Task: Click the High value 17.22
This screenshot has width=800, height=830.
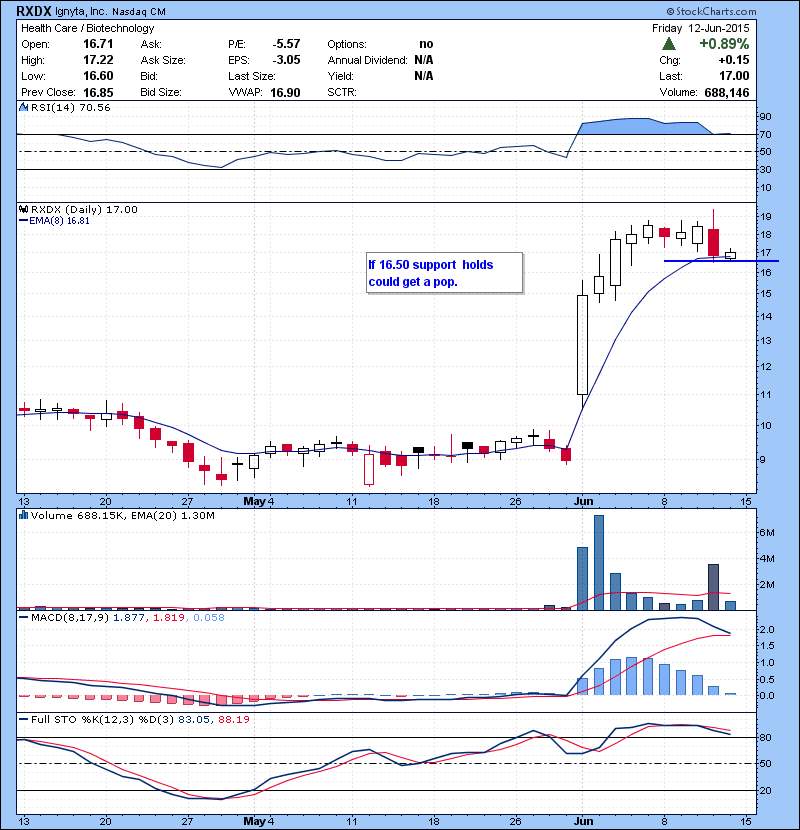Action: pyautogui.click(x=98, y=60)
